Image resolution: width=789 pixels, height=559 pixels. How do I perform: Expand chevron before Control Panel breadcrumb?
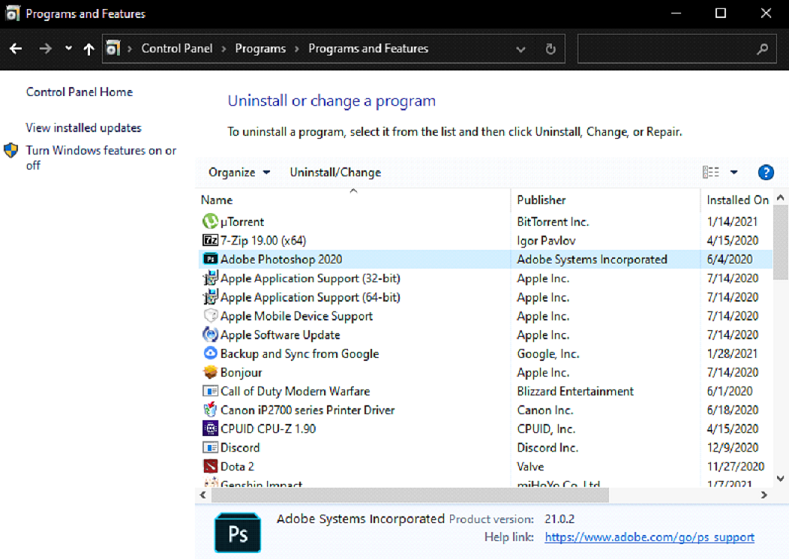click(x=130, y=49)
